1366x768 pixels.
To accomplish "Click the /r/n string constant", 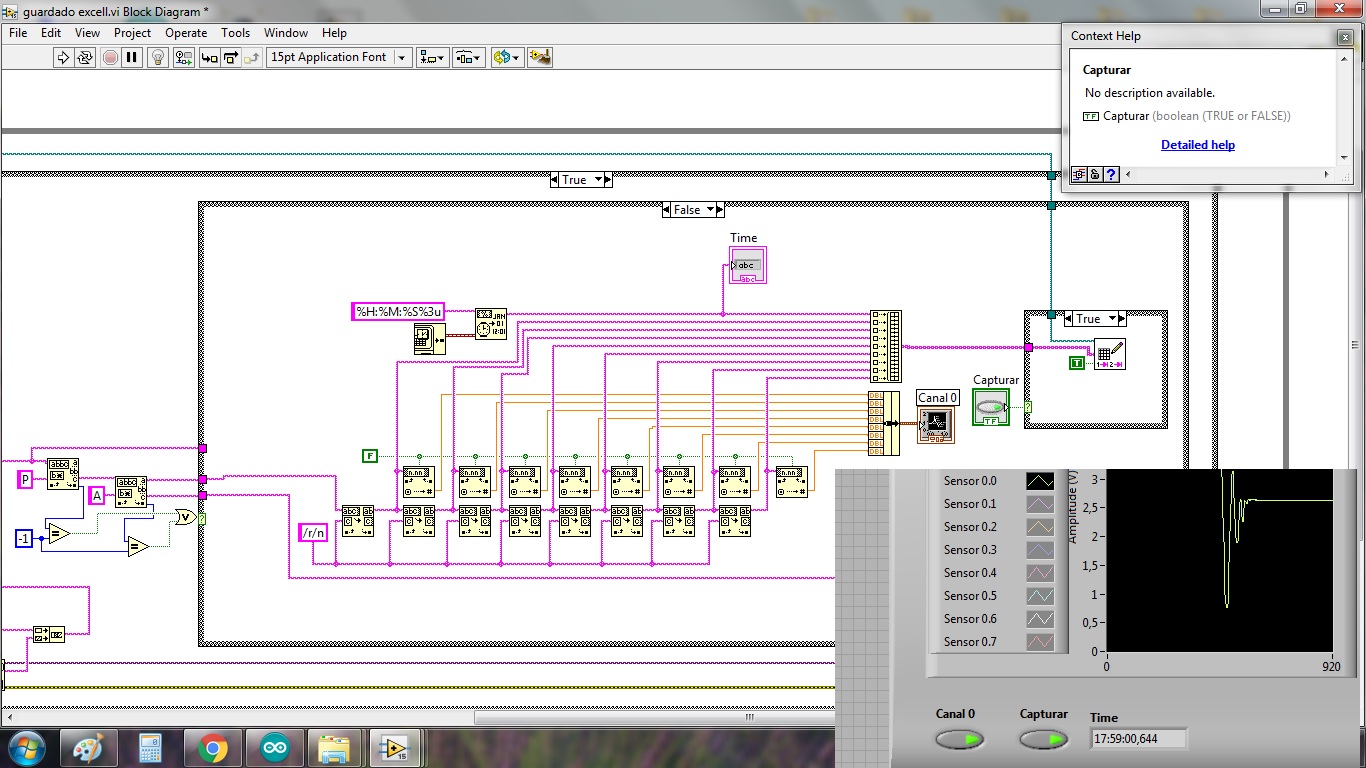I will pyautogui.click(x=314, y=533).
